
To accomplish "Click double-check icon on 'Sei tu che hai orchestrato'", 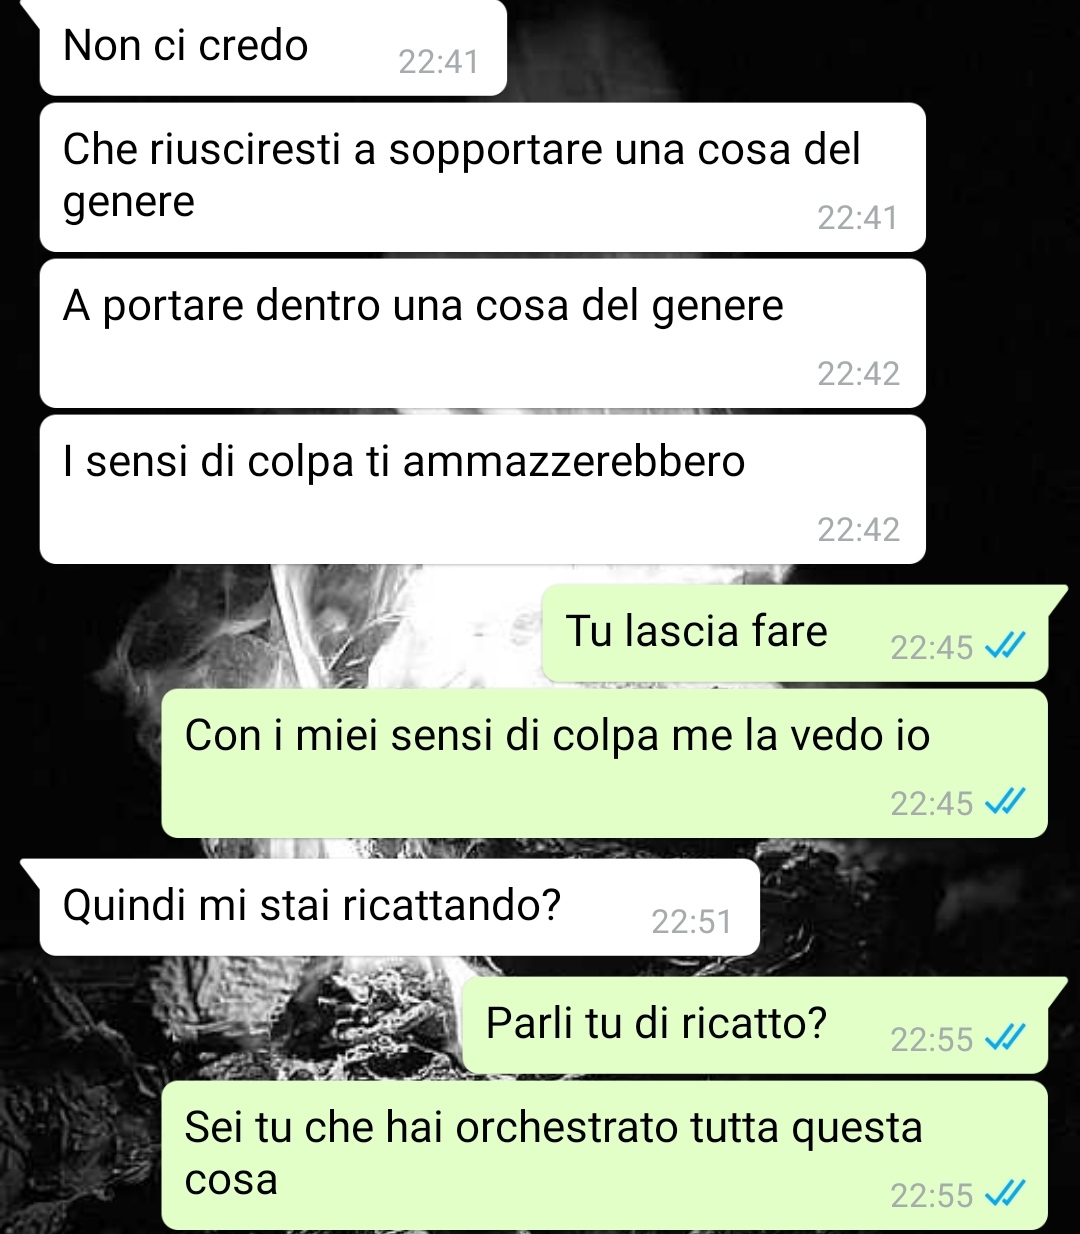I will point(1004,1195).
